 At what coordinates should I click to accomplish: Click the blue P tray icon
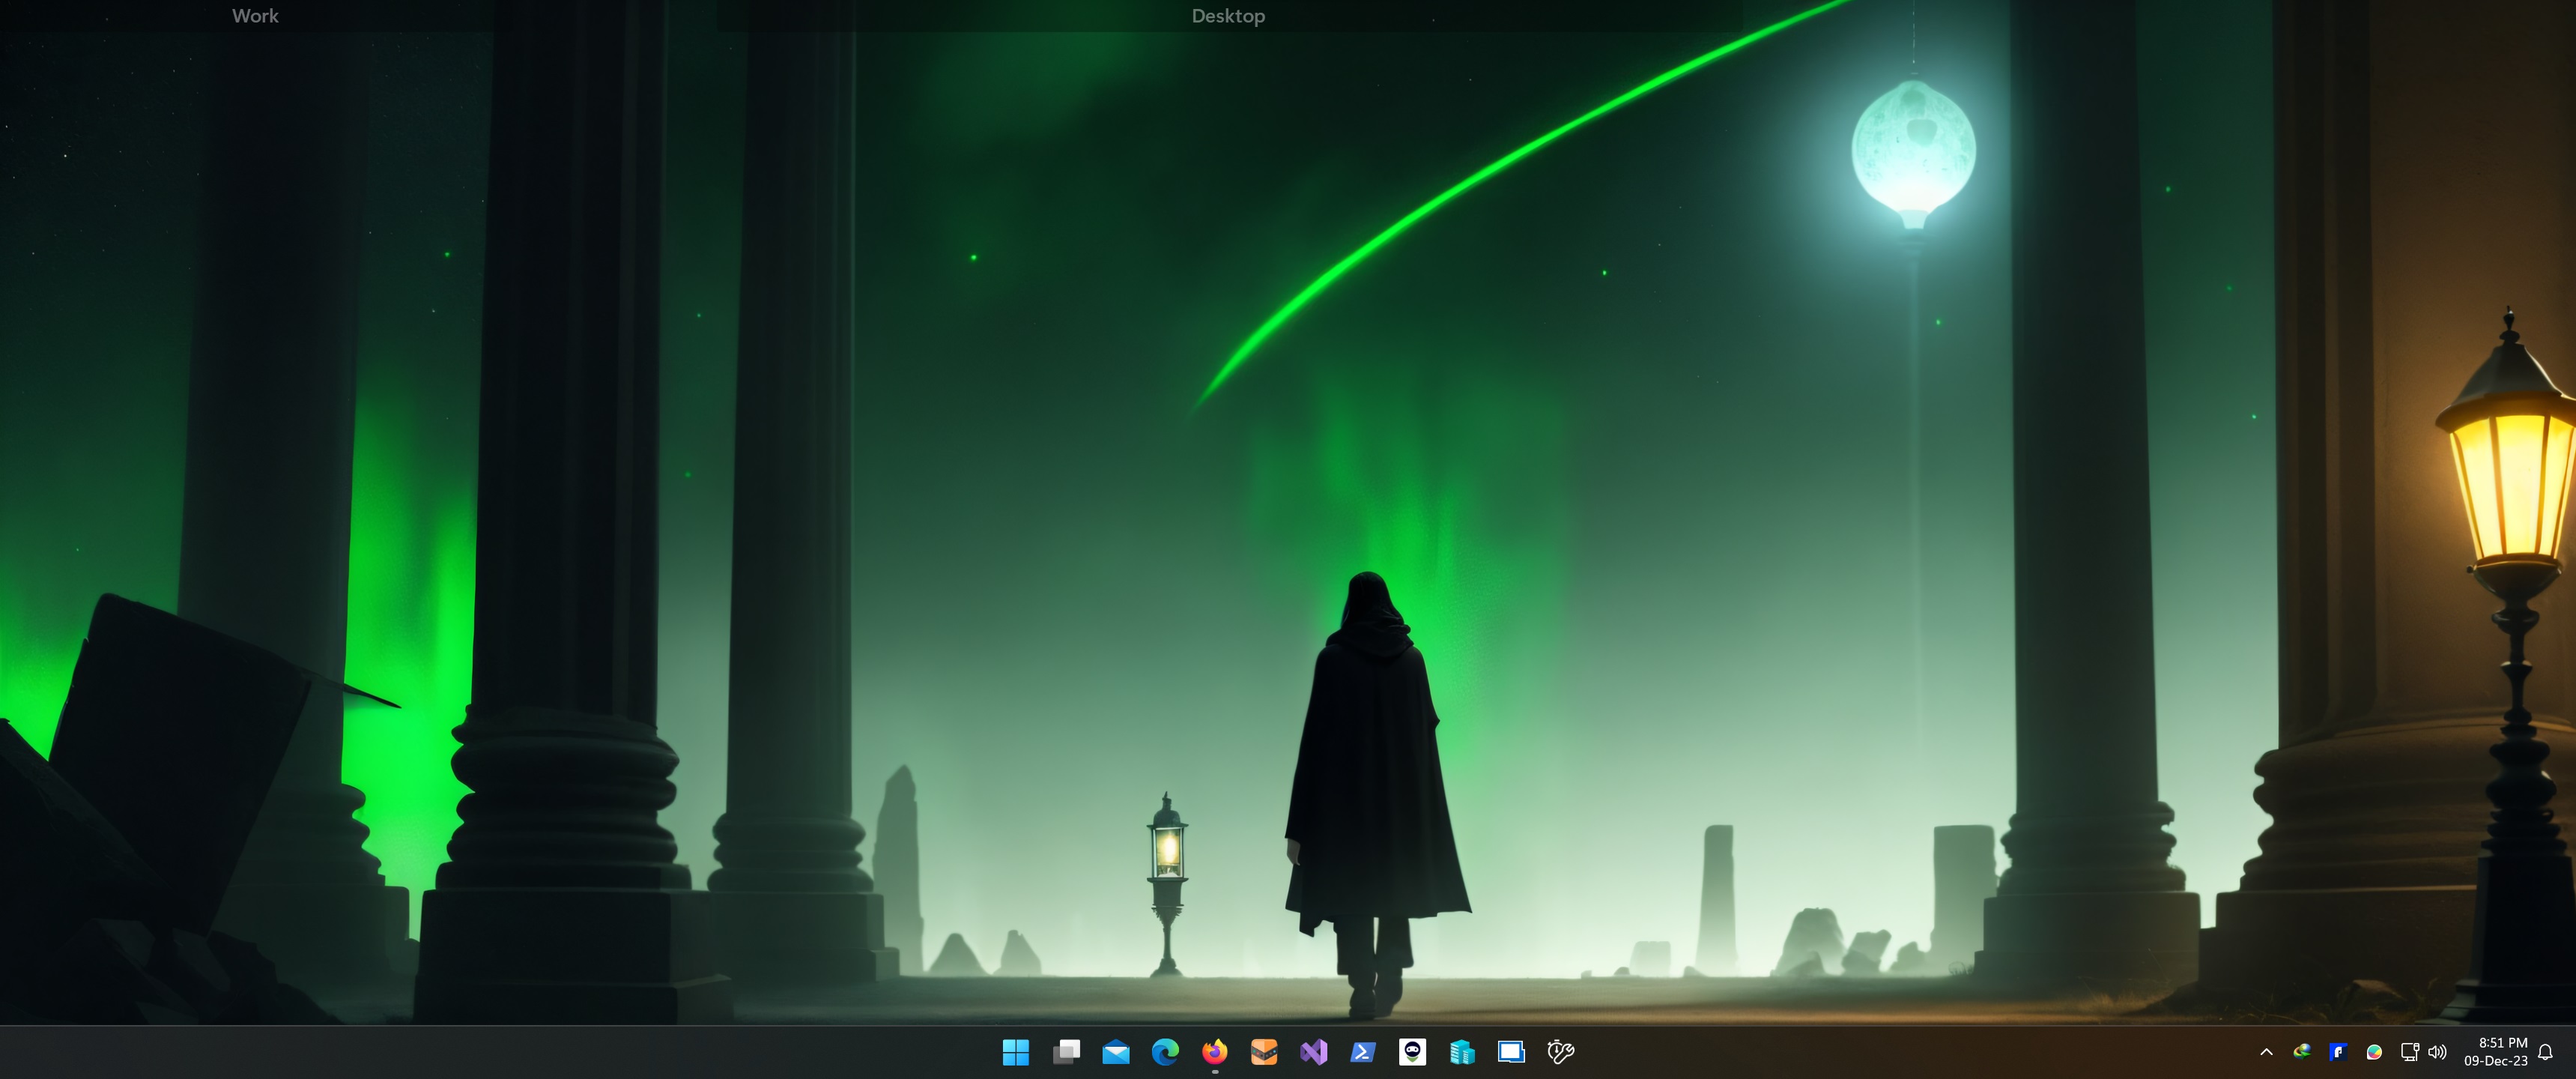pyautogui.click(x=2338, y=1051)
